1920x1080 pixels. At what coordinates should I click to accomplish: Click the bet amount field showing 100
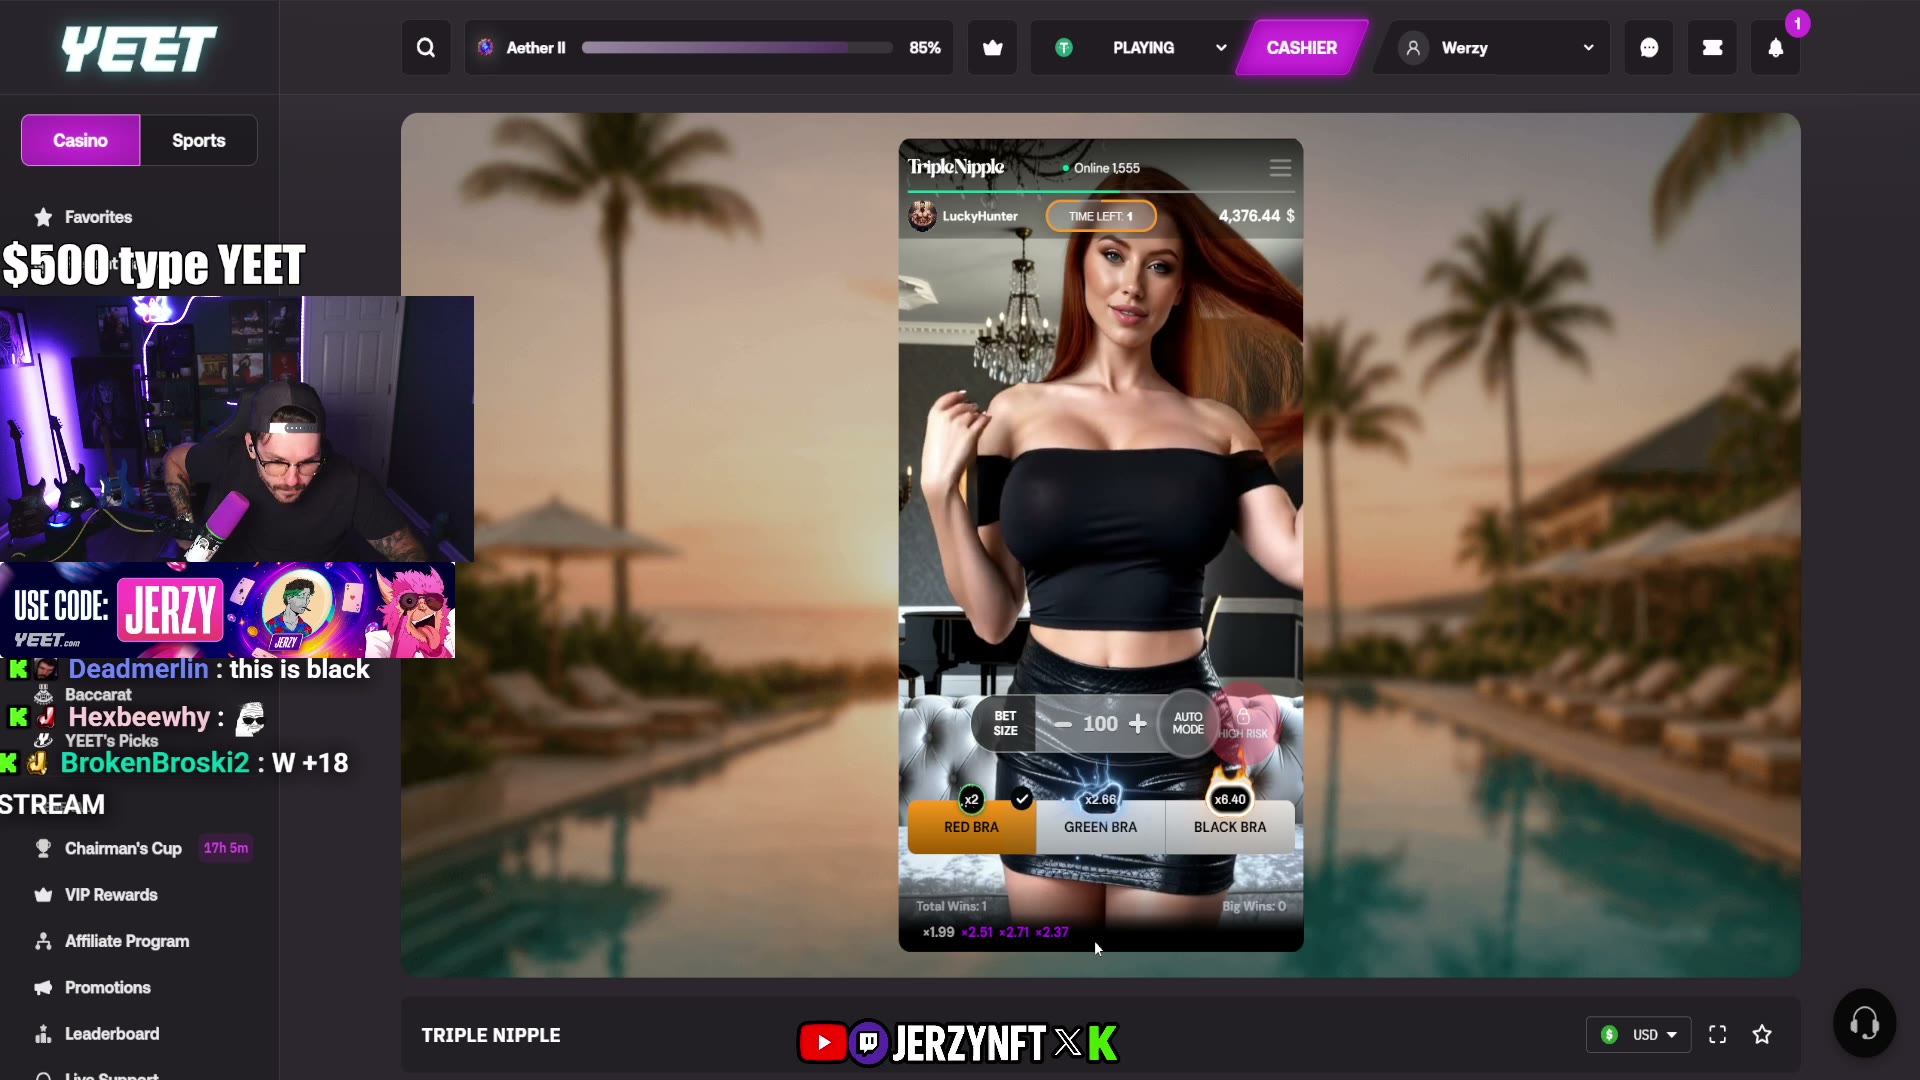pos(1100,724)
